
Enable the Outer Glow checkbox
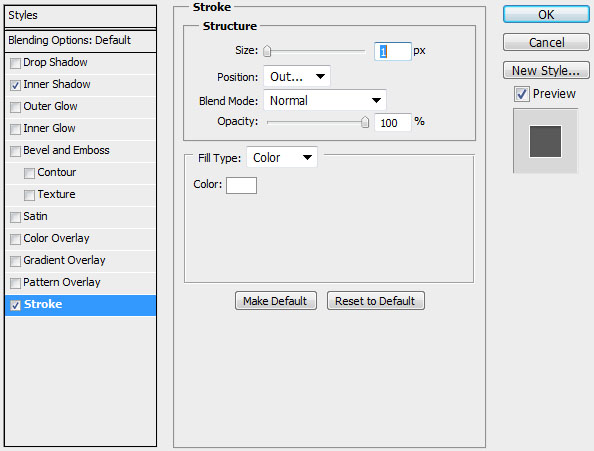click(x=15, y=107)
